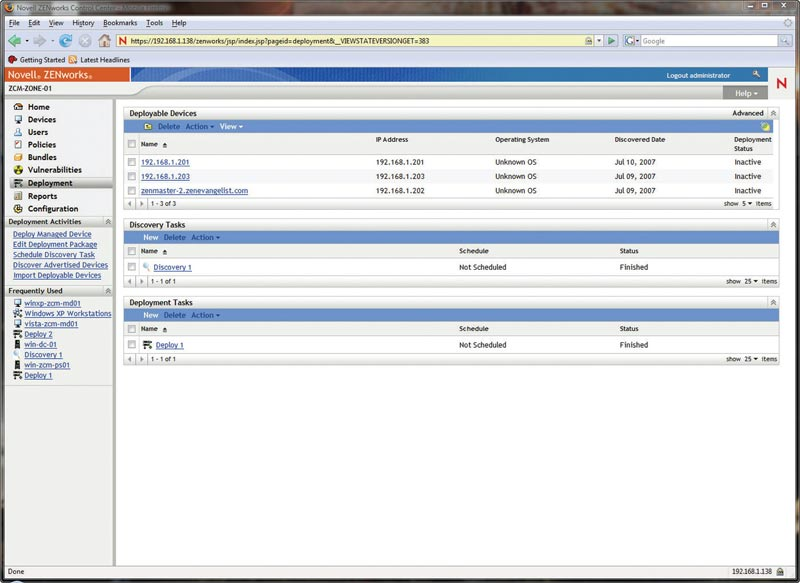Click into the browser address bar

(356, 41)
